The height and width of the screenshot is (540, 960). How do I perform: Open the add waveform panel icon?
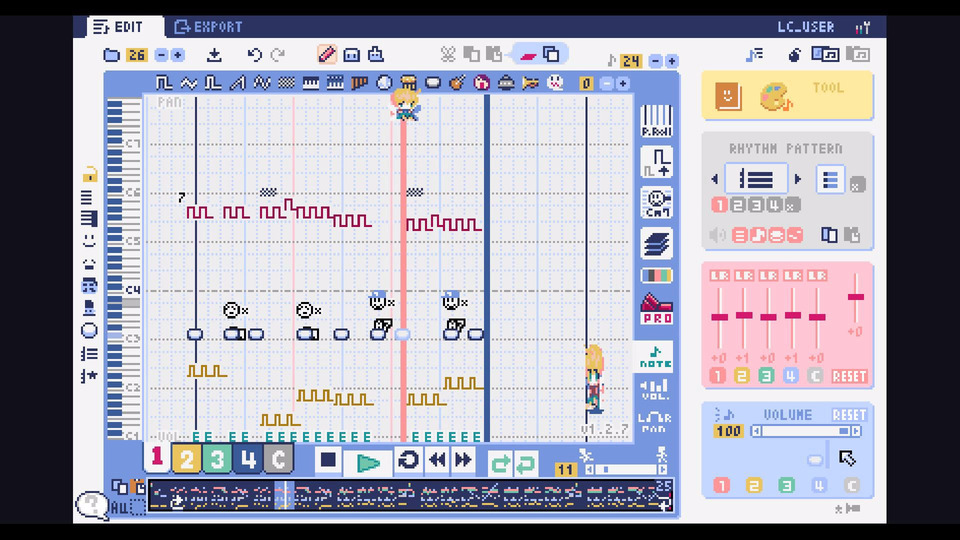[656, 162]
